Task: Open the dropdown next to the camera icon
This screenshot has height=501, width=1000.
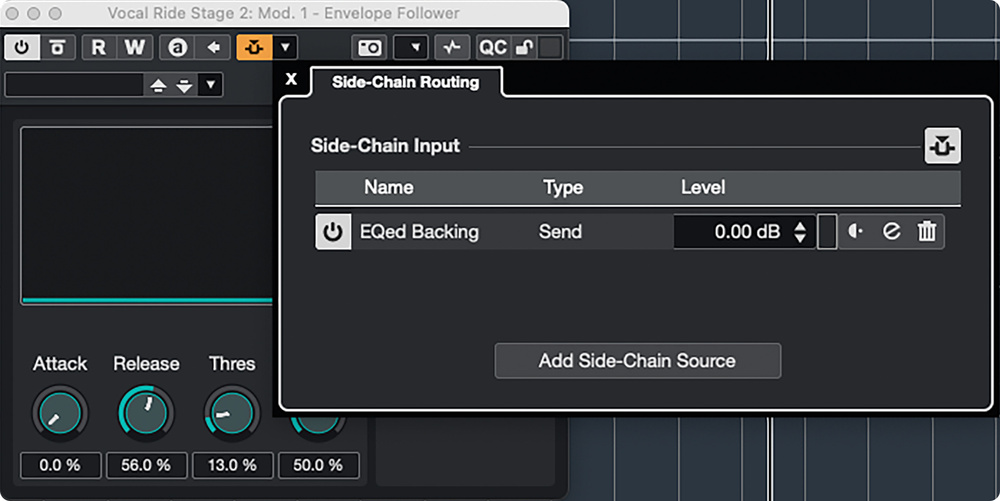Action: pyautogui.click(x=413, y=47)
